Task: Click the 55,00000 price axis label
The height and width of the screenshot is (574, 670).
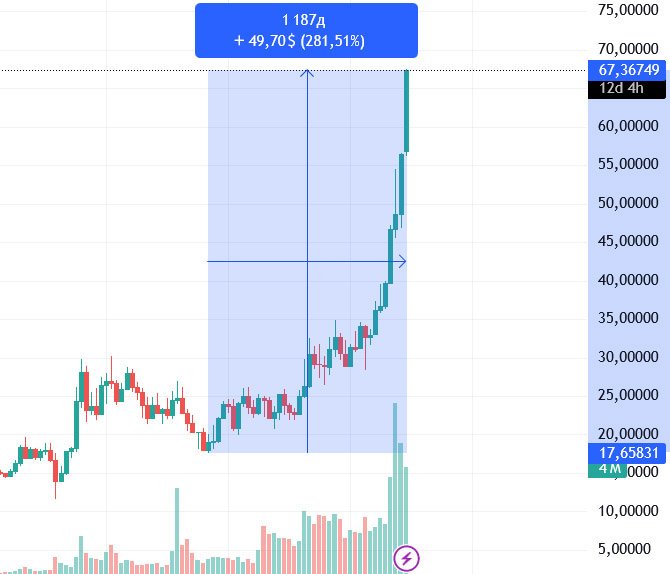Action: [x=626, y=164]
